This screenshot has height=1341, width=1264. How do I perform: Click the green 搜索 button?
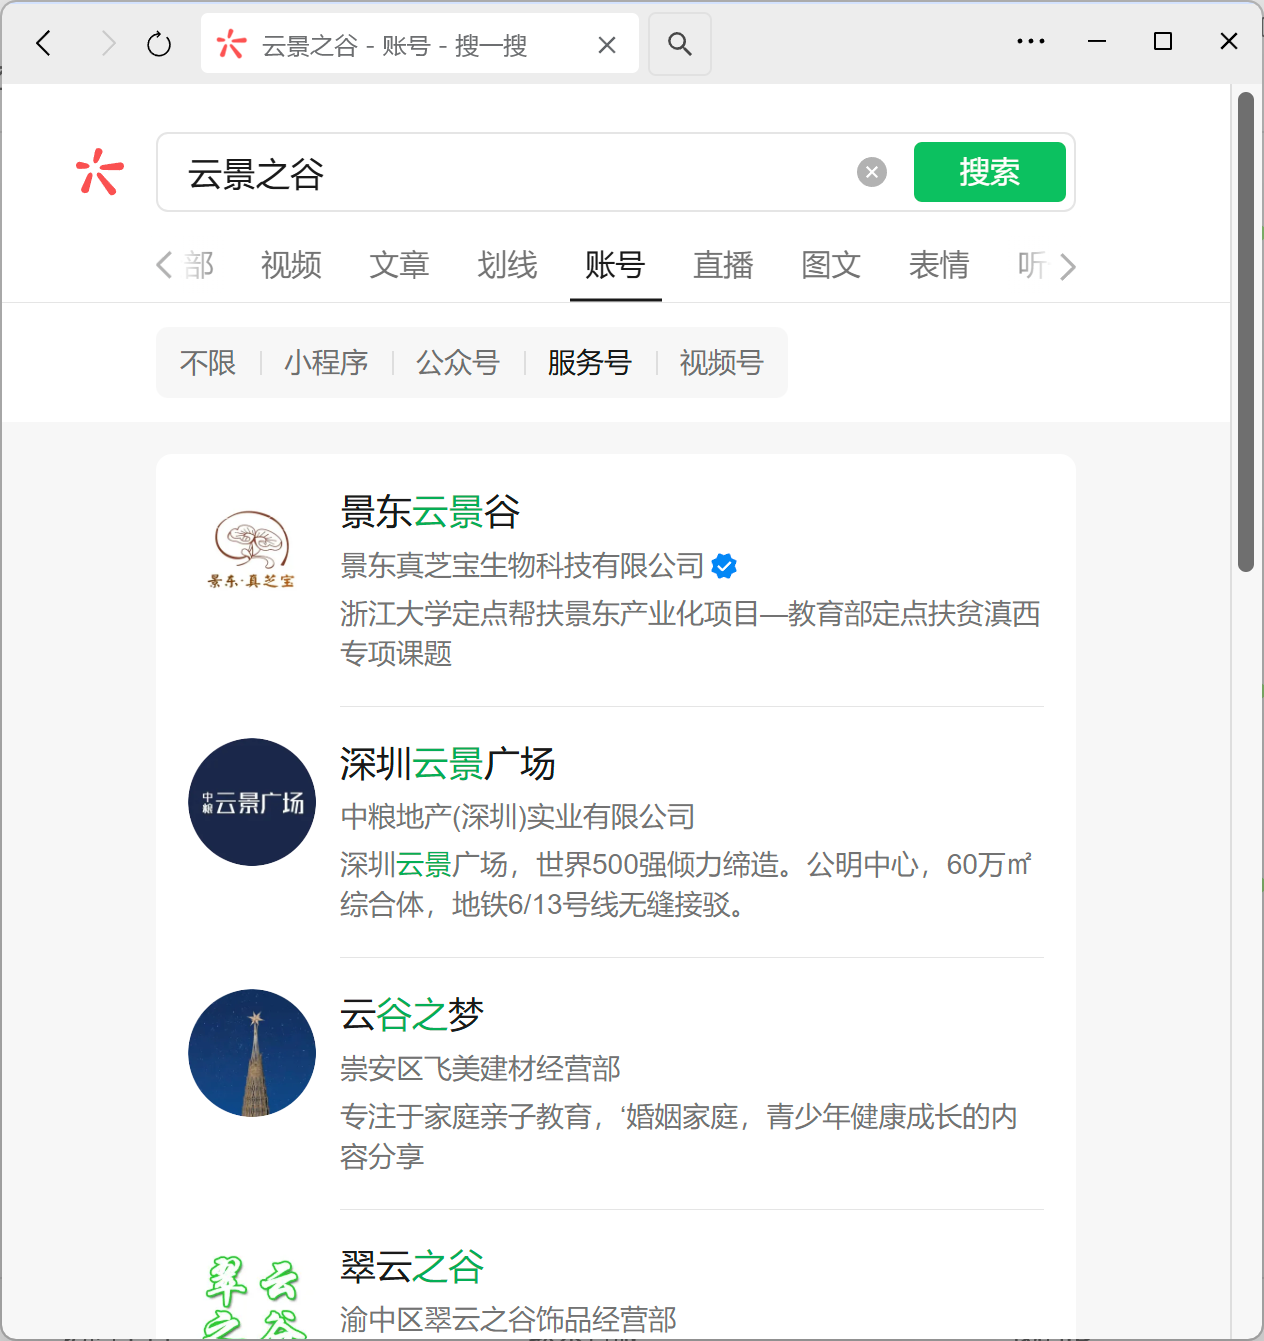tap(990, 172)
